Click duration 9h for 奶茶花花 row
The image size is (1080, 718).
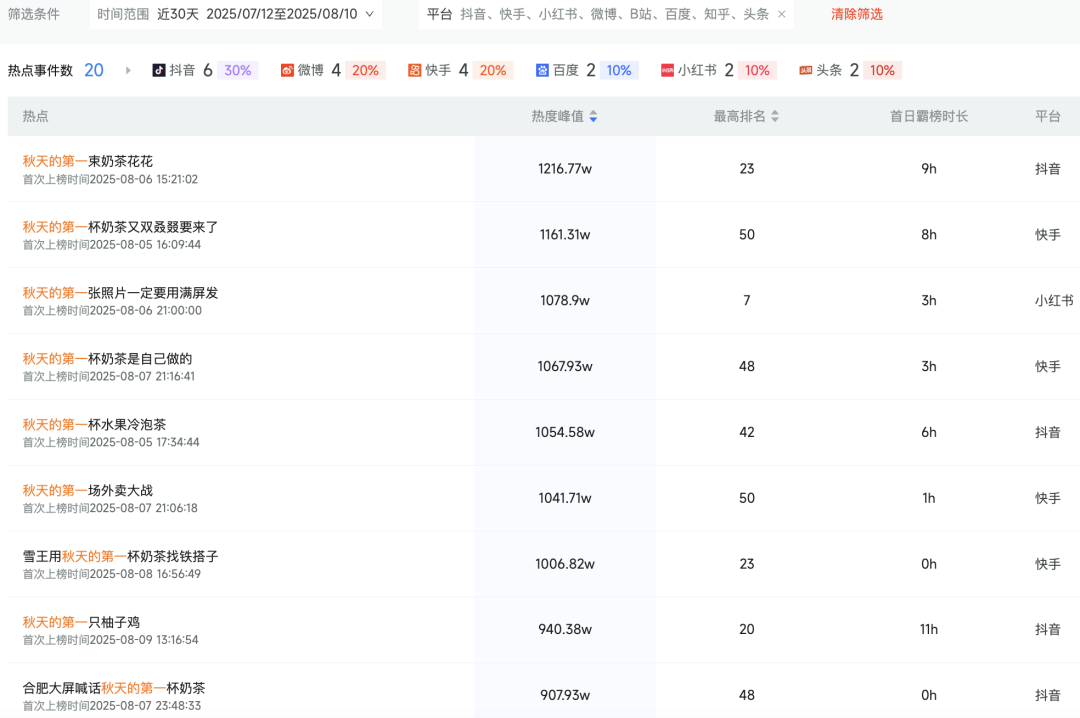point(928,169)
